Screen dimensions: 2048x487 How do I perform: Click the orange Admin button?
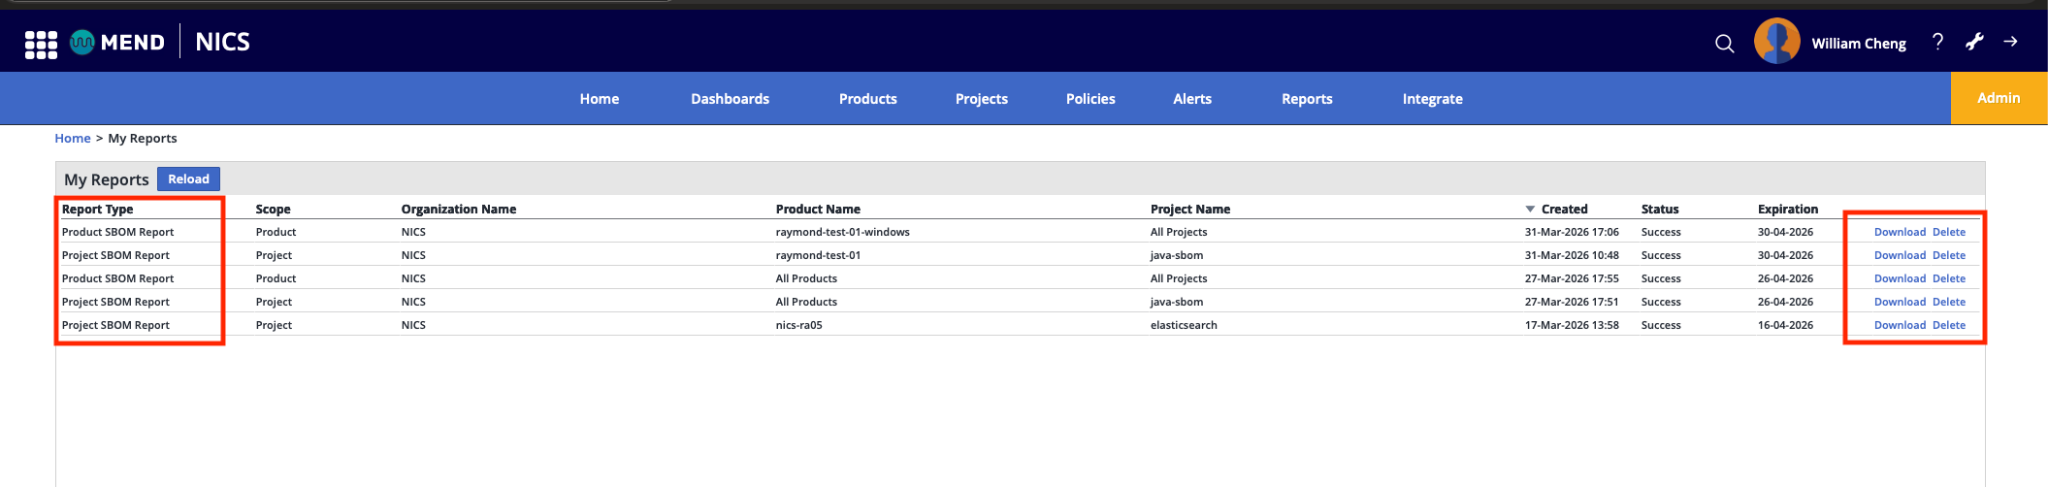1999,98
